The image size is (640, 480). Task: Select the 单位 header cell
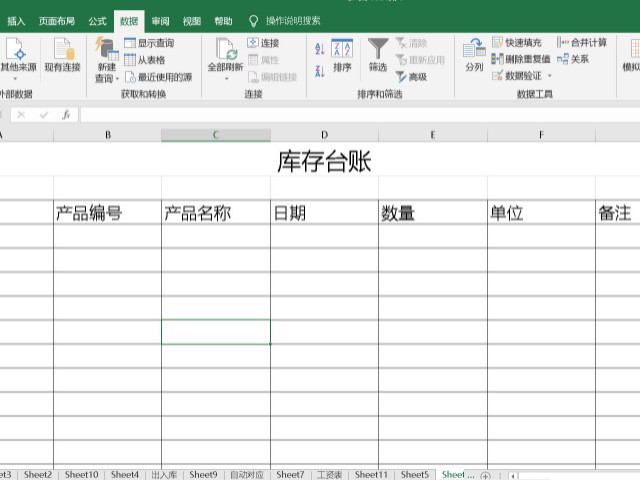click(541, 212)
